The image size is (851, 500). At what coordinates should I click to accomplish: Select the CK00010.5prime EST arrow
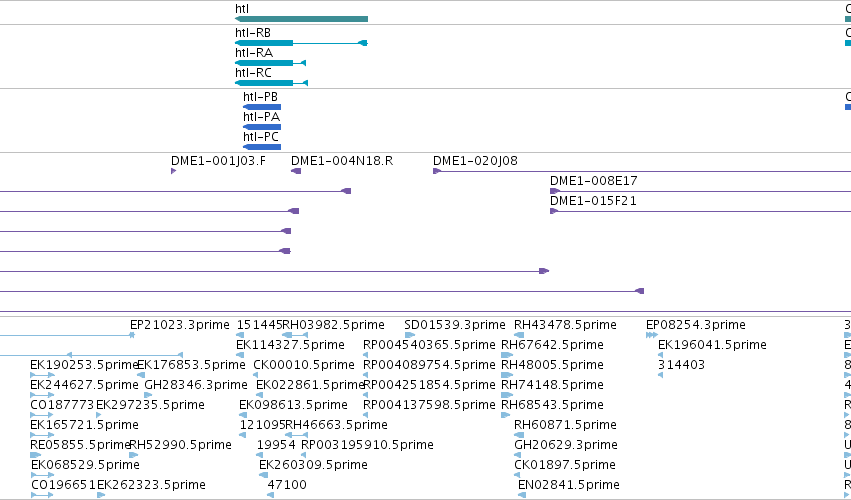pyautogui.click(x=257, y=375)
